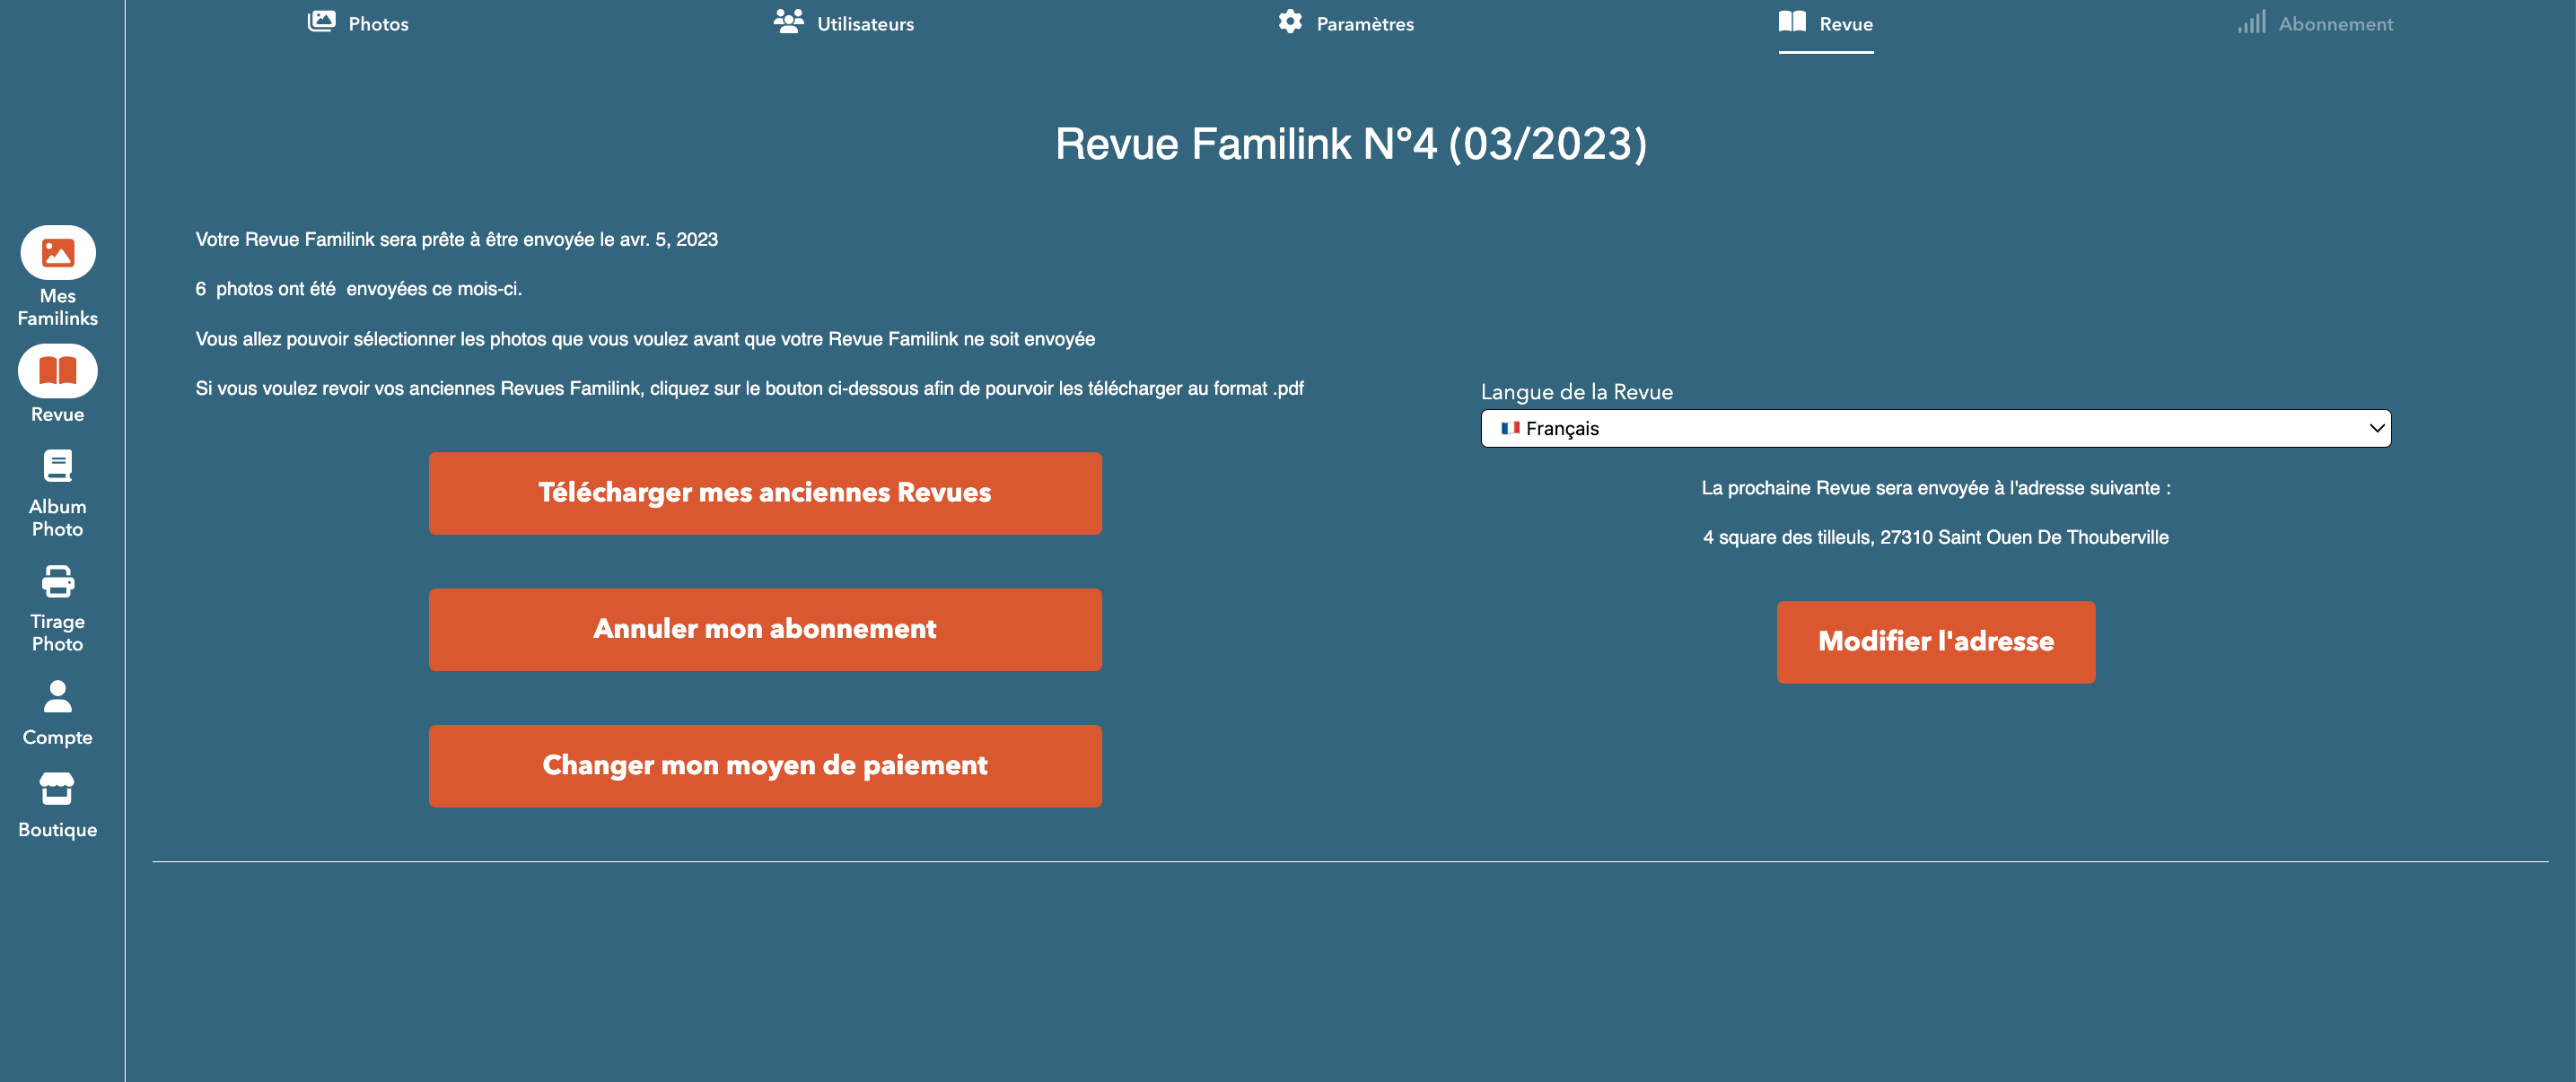Click the Photos gallery icon in top bar
Image resolution: width=2576 pixels, height=1082 pixels.
coord(321,22)
